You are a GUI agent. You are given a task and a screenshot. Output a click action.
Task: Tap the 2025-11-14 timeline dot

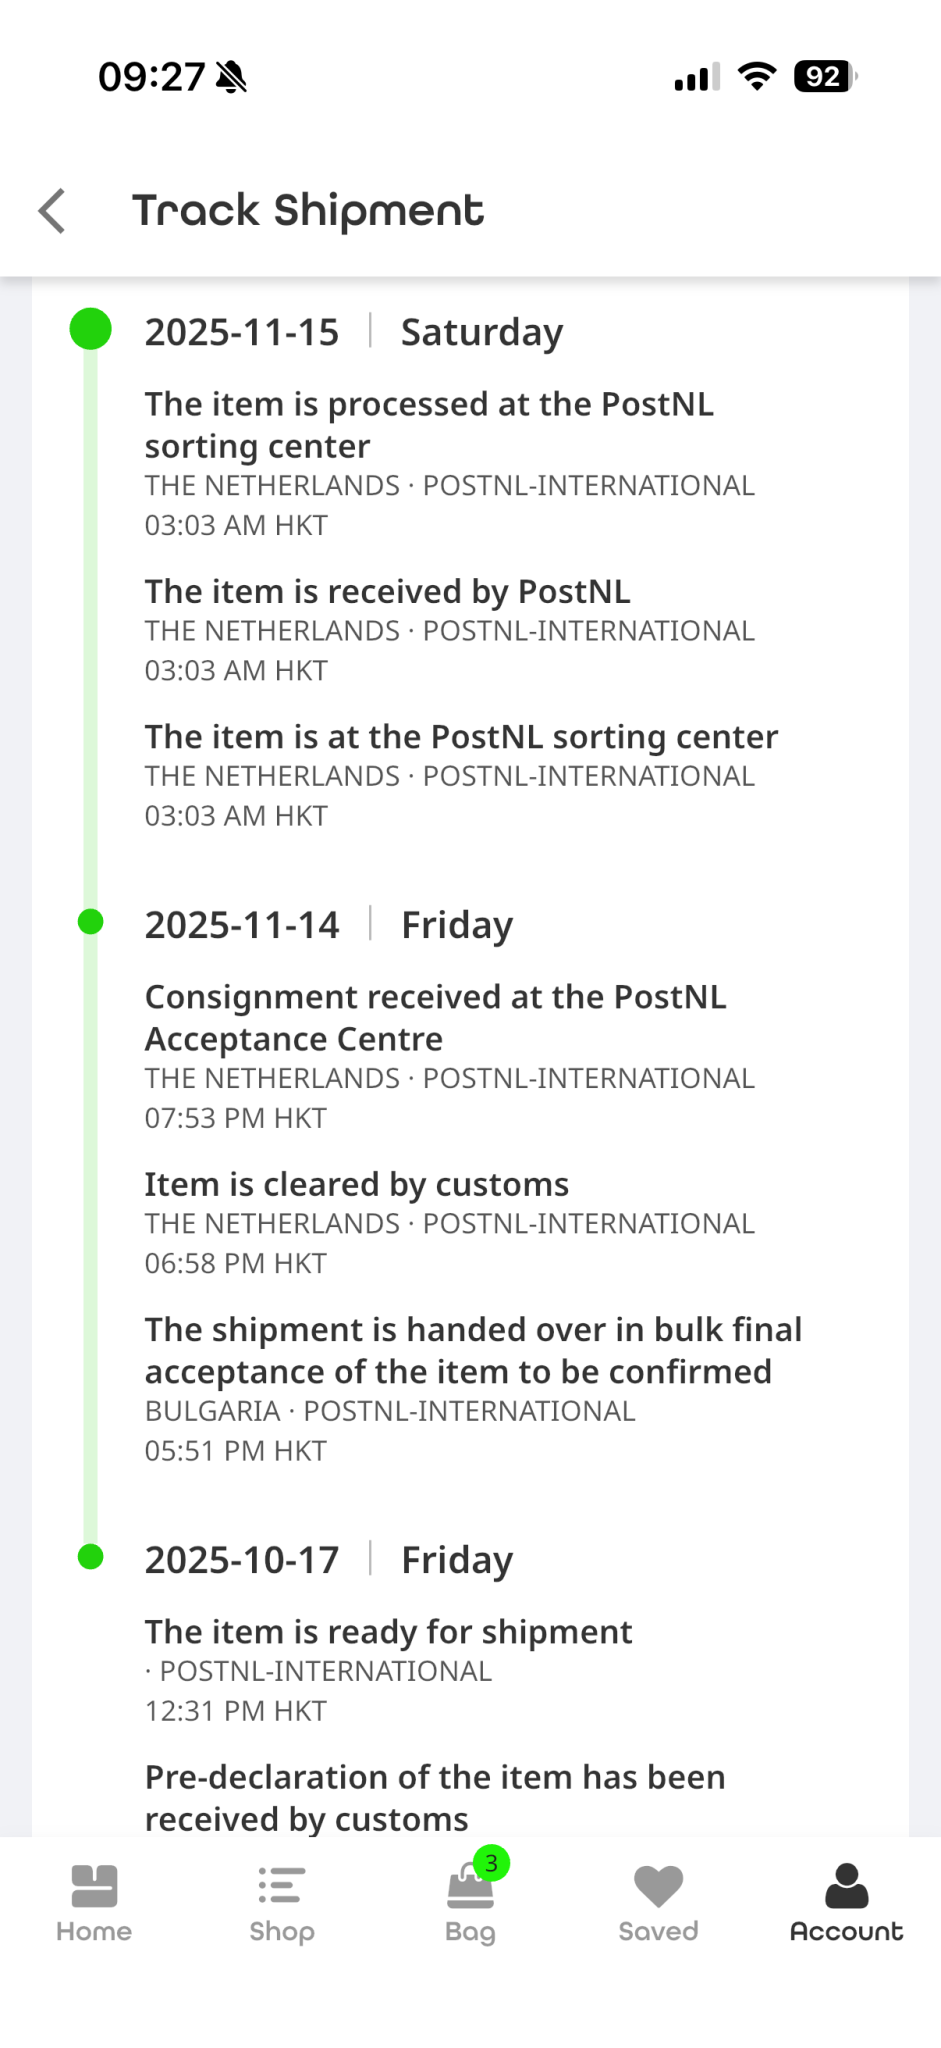point(91,922)
